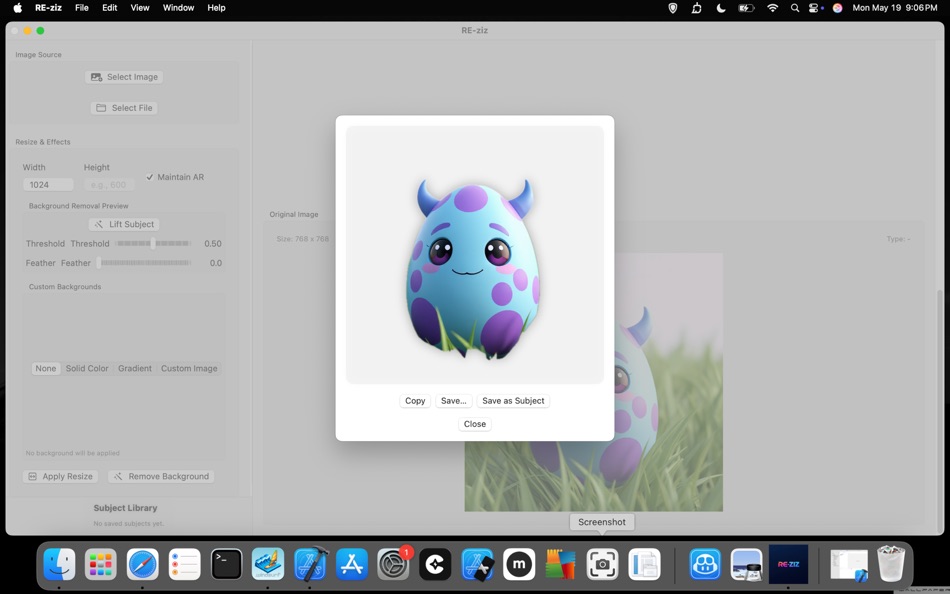Select the Solid Color background option

point(86,368)
